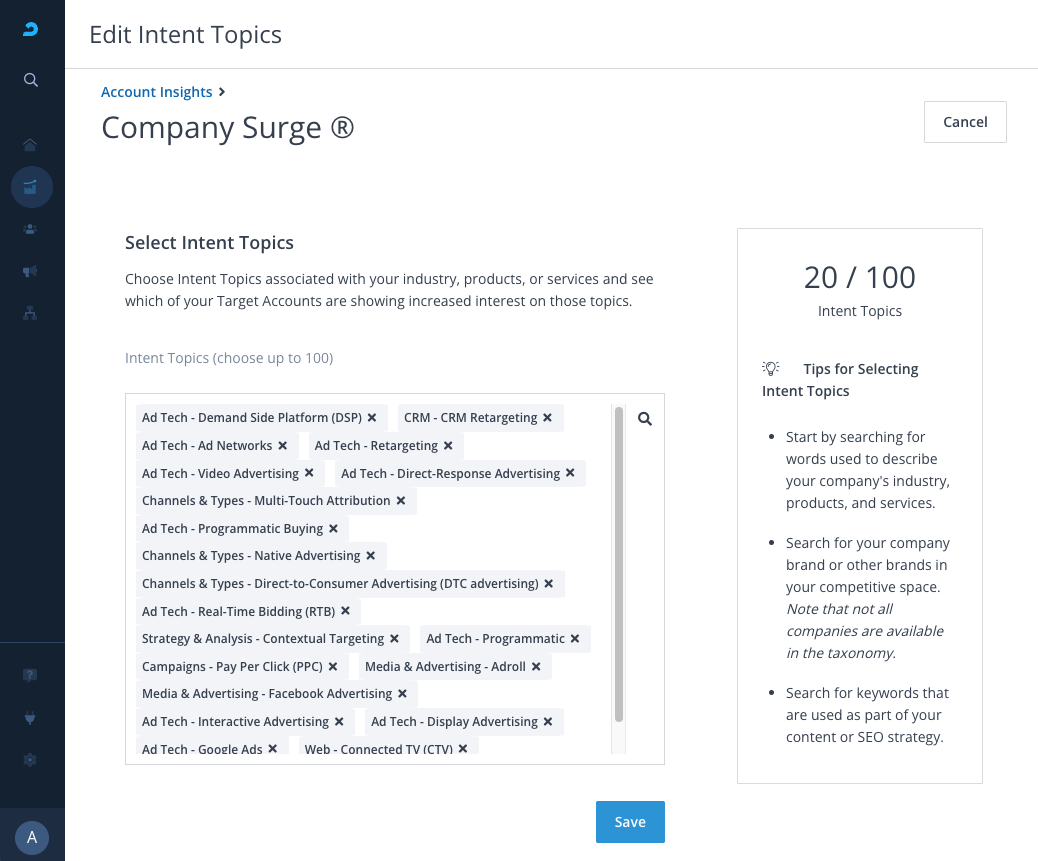This screenshot has height=861, width=1038.
Task: Click the logo at top of sidebar
Action: tap(31, 31)
